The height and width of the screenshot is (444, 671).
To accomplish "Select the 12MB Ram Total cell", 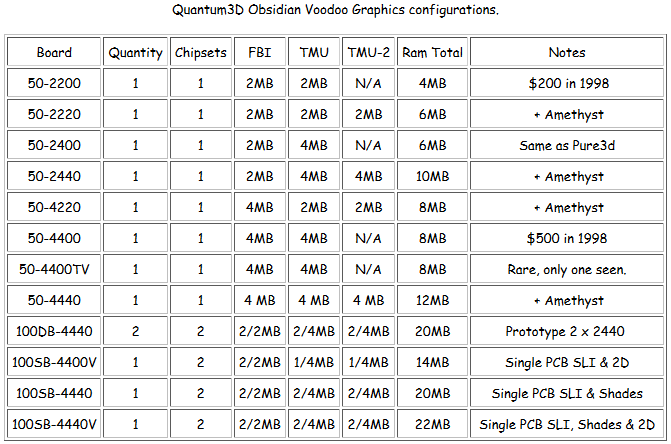I will [x=432, y=300].
